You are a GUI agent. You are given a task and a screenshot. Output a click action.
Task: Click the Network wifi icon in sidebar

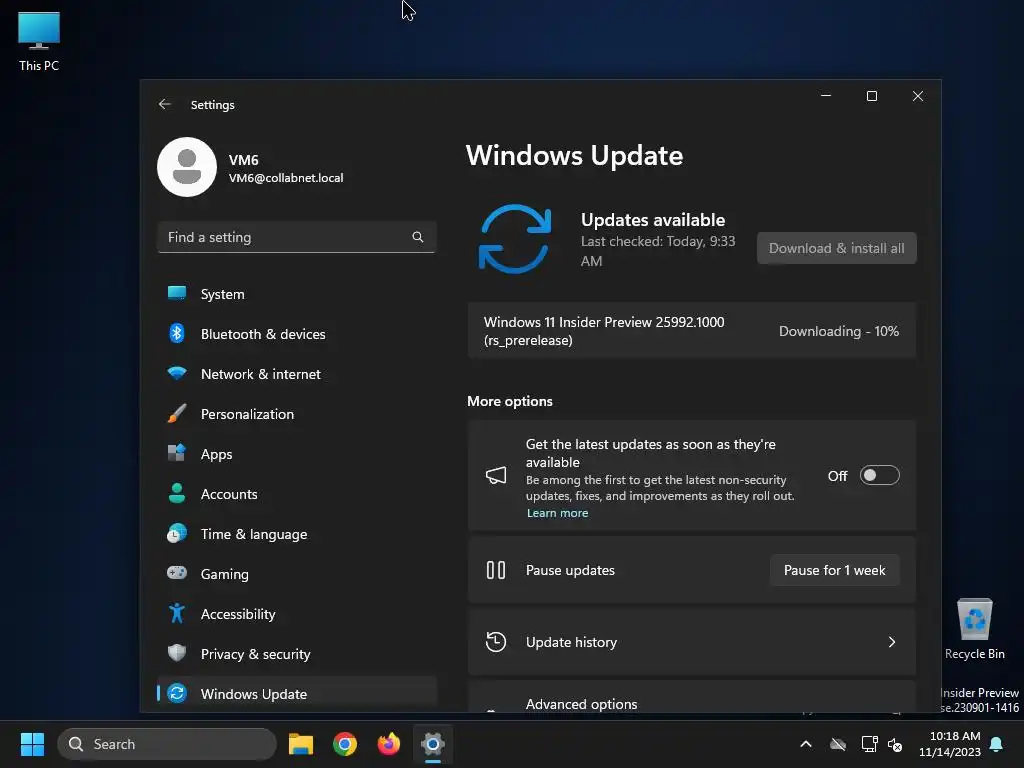click(x=176, y=374)
